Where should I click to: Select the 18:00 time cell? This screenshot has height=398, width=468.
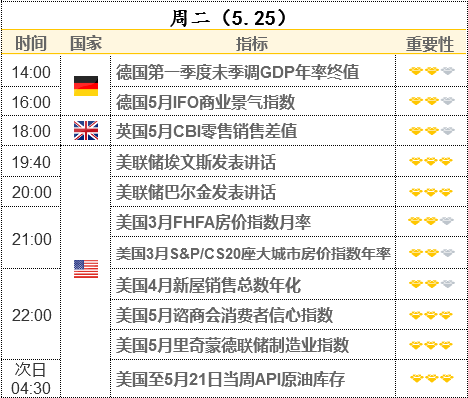[31, 131]
